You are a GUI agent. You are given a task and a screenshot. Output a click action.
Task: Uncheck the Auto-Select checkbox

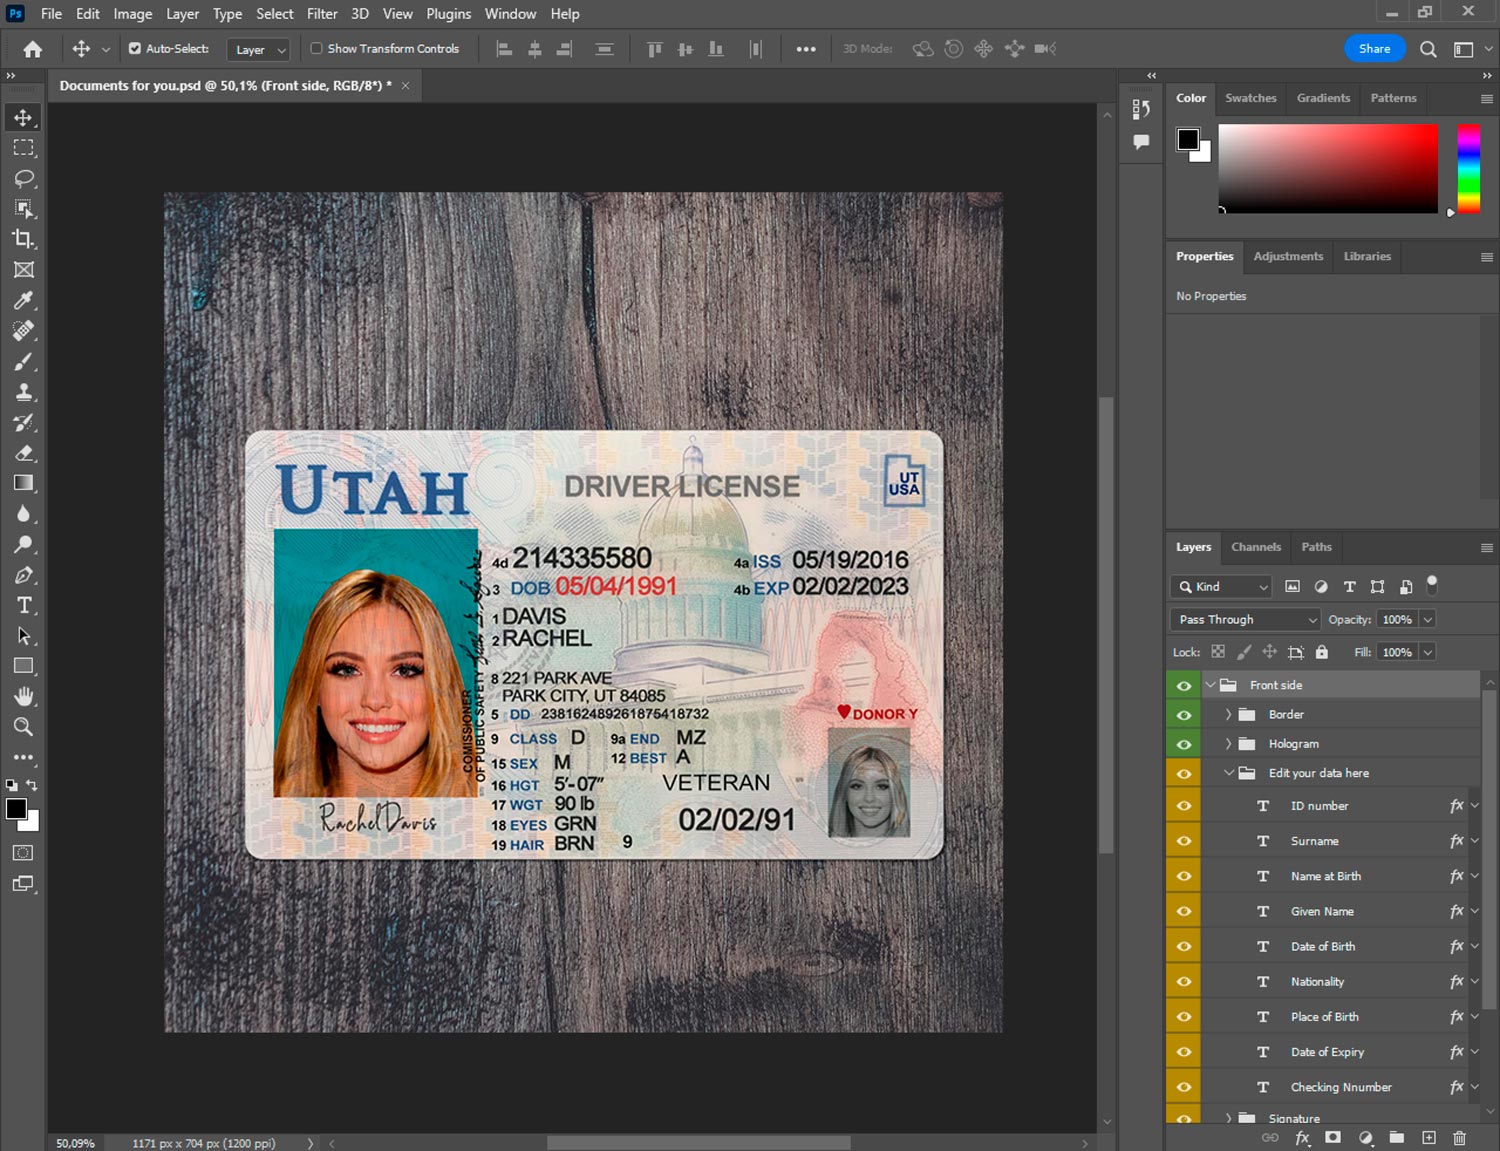[135, 48]
